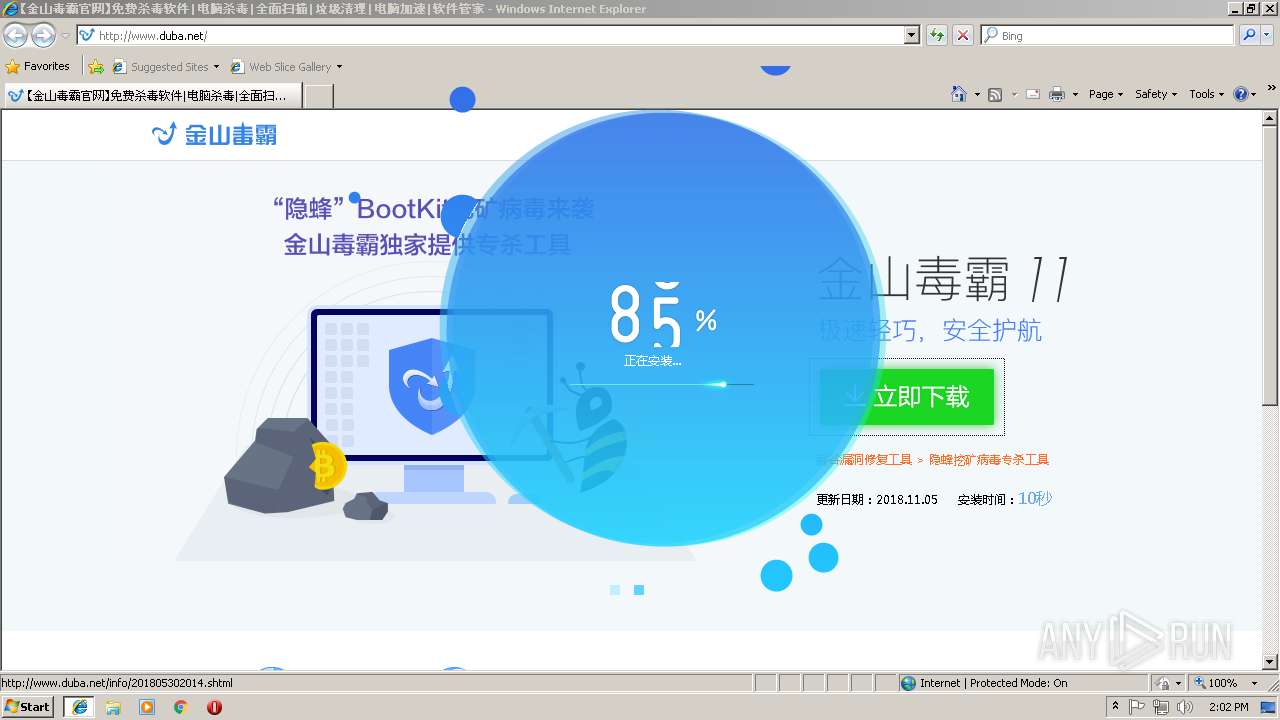Launch Media Player from the taskbar
The height and width of the screenshot is (720, 1280).
click(x=147, y=707)
